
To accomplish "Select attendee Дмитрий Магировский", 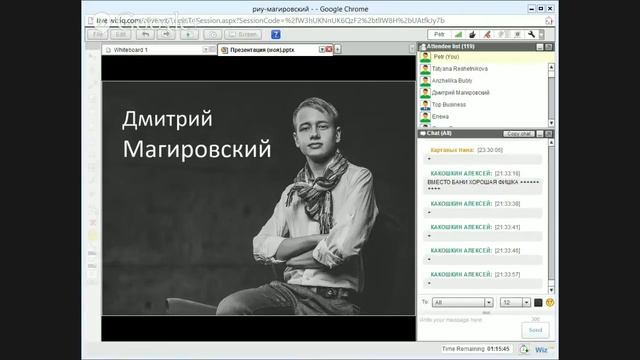I will [460, 93].
